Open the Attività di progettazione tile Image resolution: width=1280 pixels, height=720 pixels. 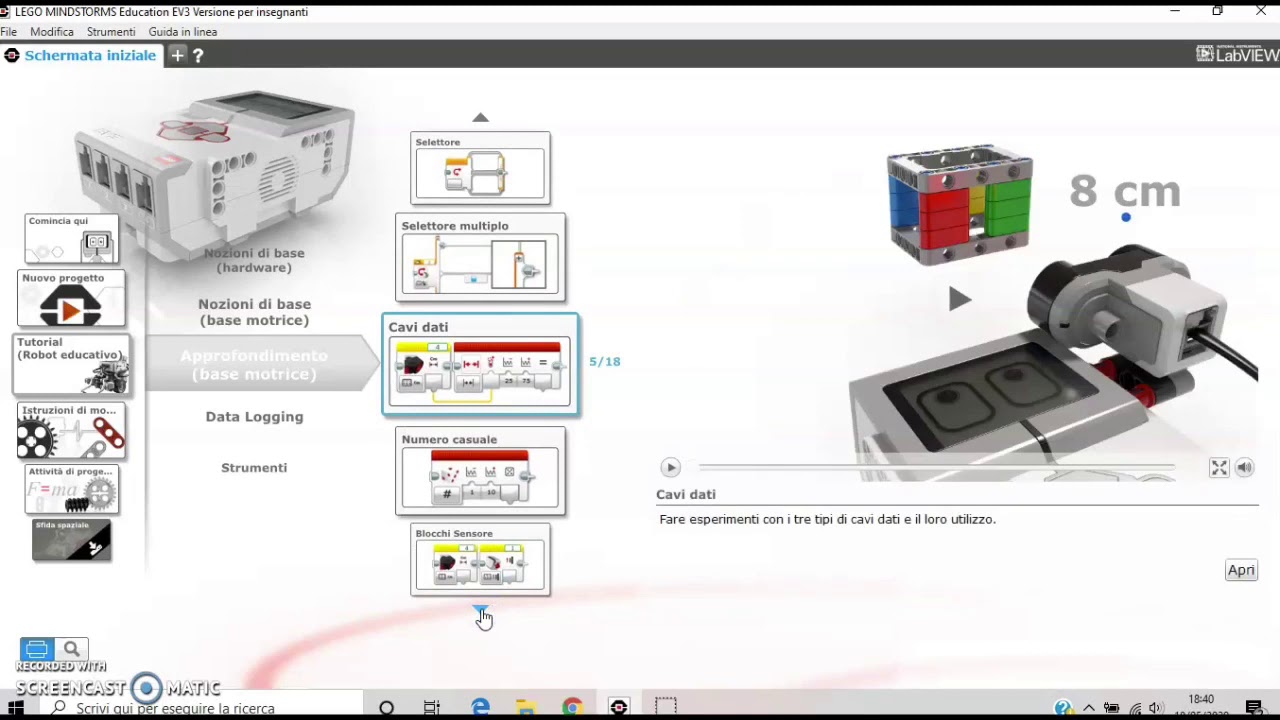(72, 490)
